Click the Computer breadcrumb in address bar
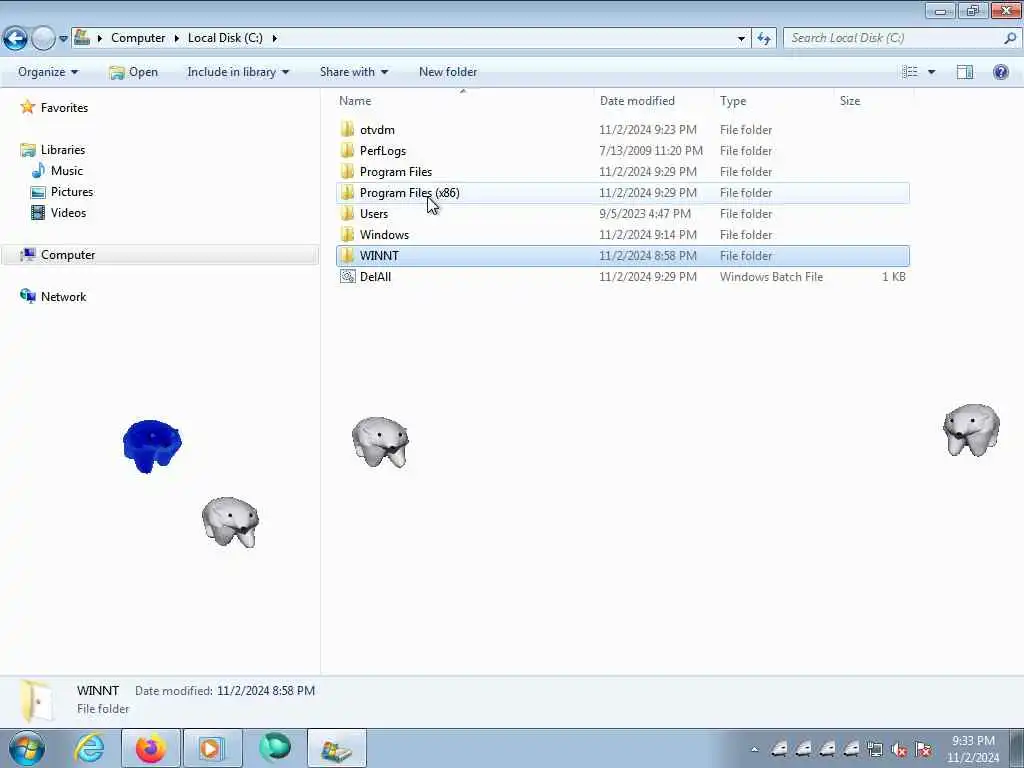Image resolution: width=1024 pixels, height=768 pixels. point(138,38)
